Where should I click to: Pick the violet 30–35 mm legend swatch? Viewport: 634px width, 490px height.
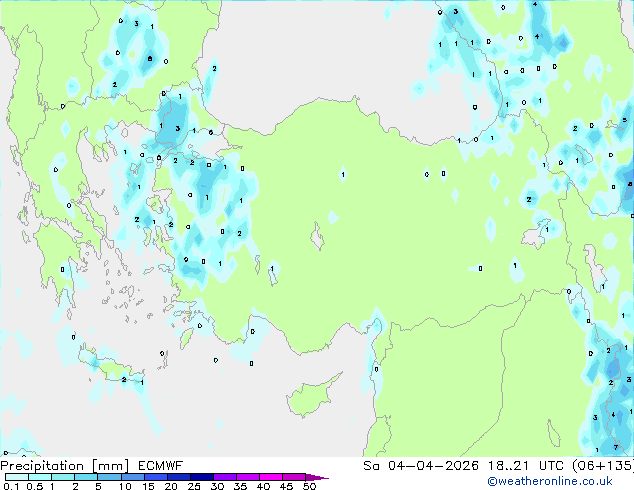coord(224,477)
